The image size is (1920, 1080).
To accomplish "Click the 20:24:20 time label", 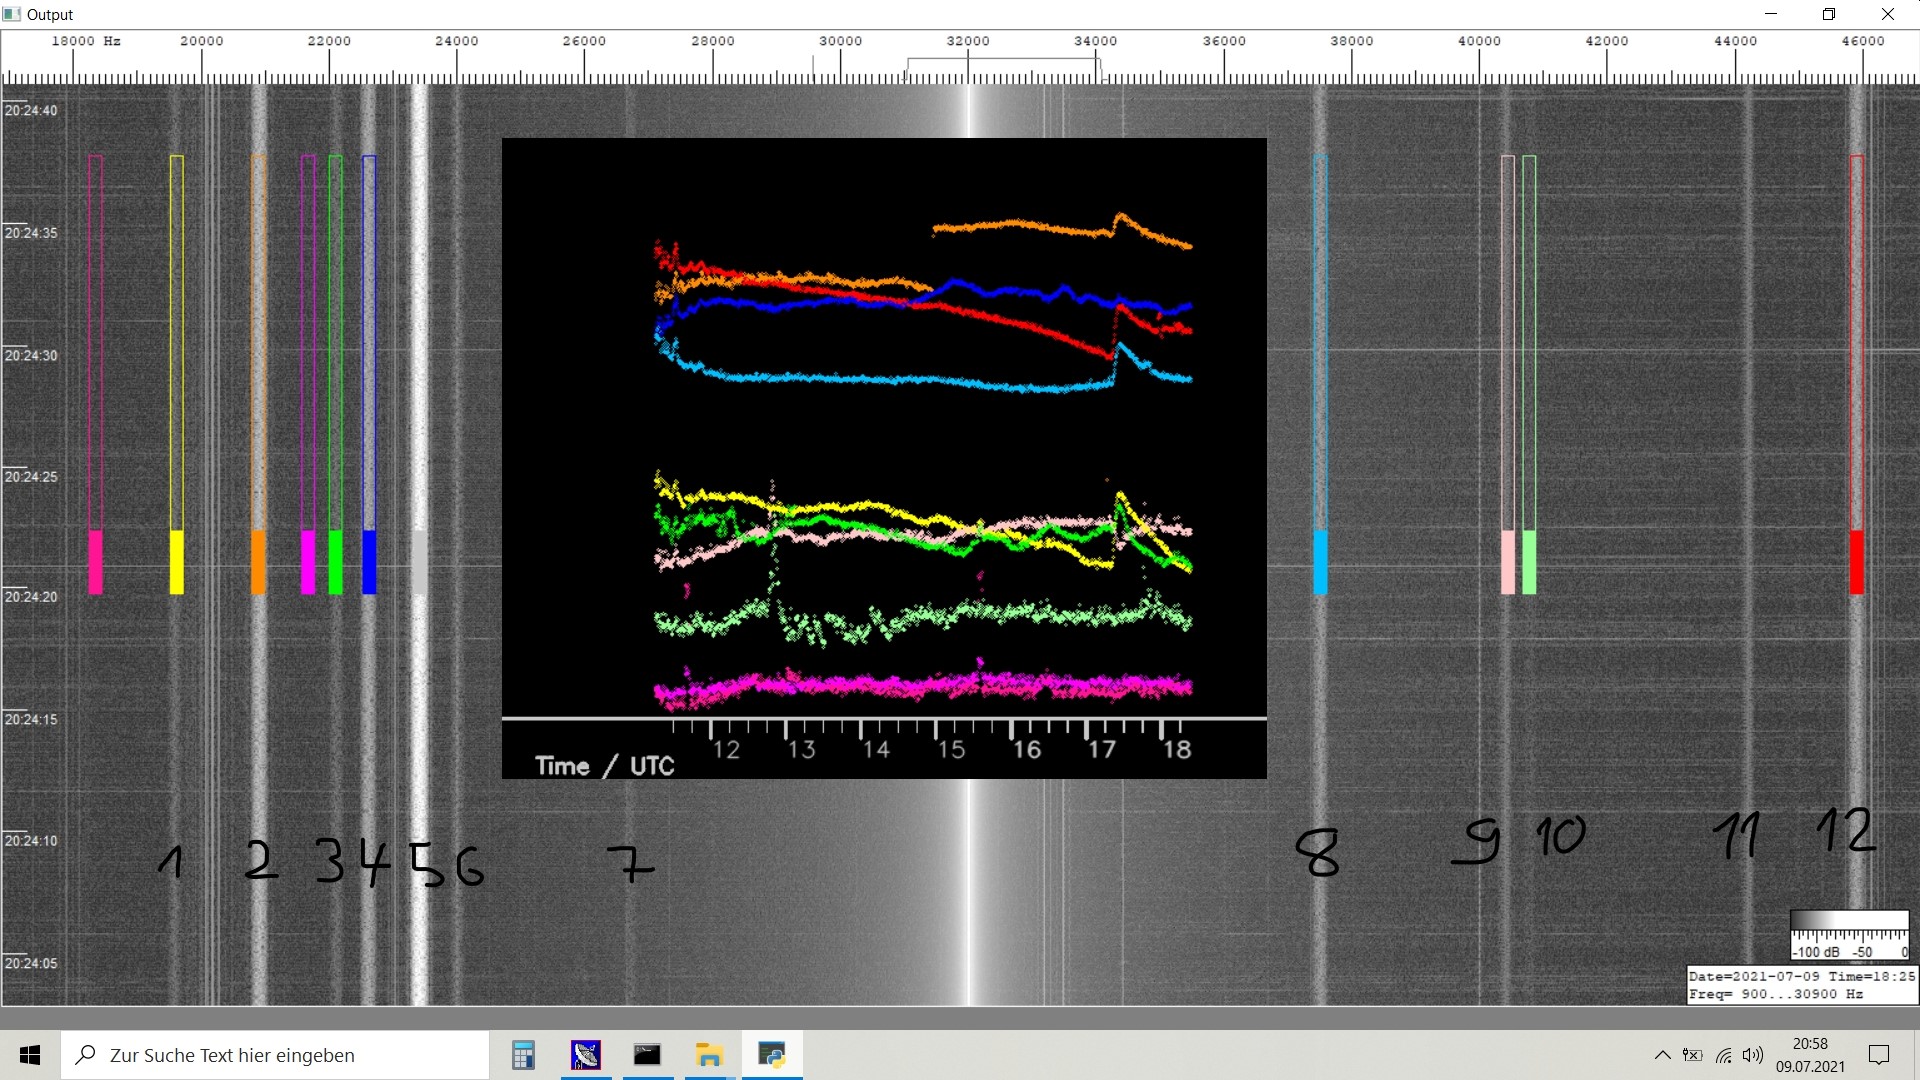I will [31, 596].
